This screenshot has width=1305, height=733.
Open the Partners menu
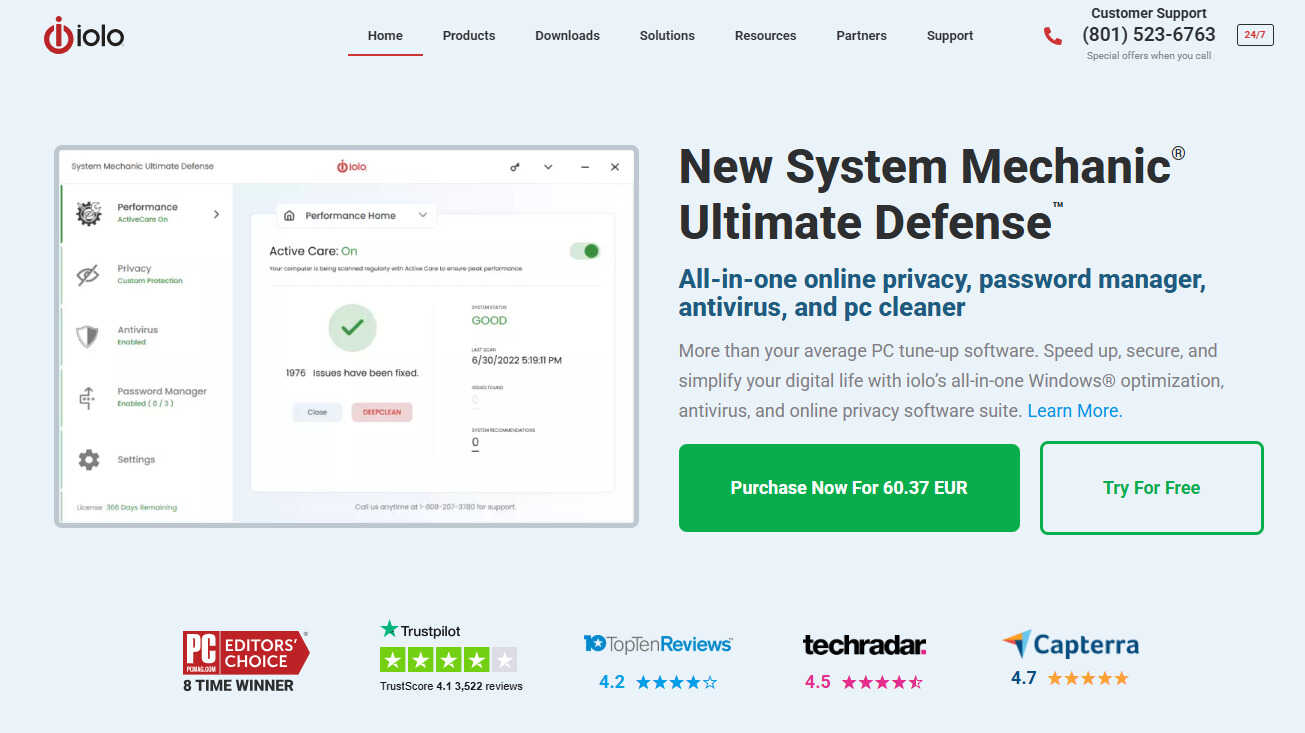861,35
